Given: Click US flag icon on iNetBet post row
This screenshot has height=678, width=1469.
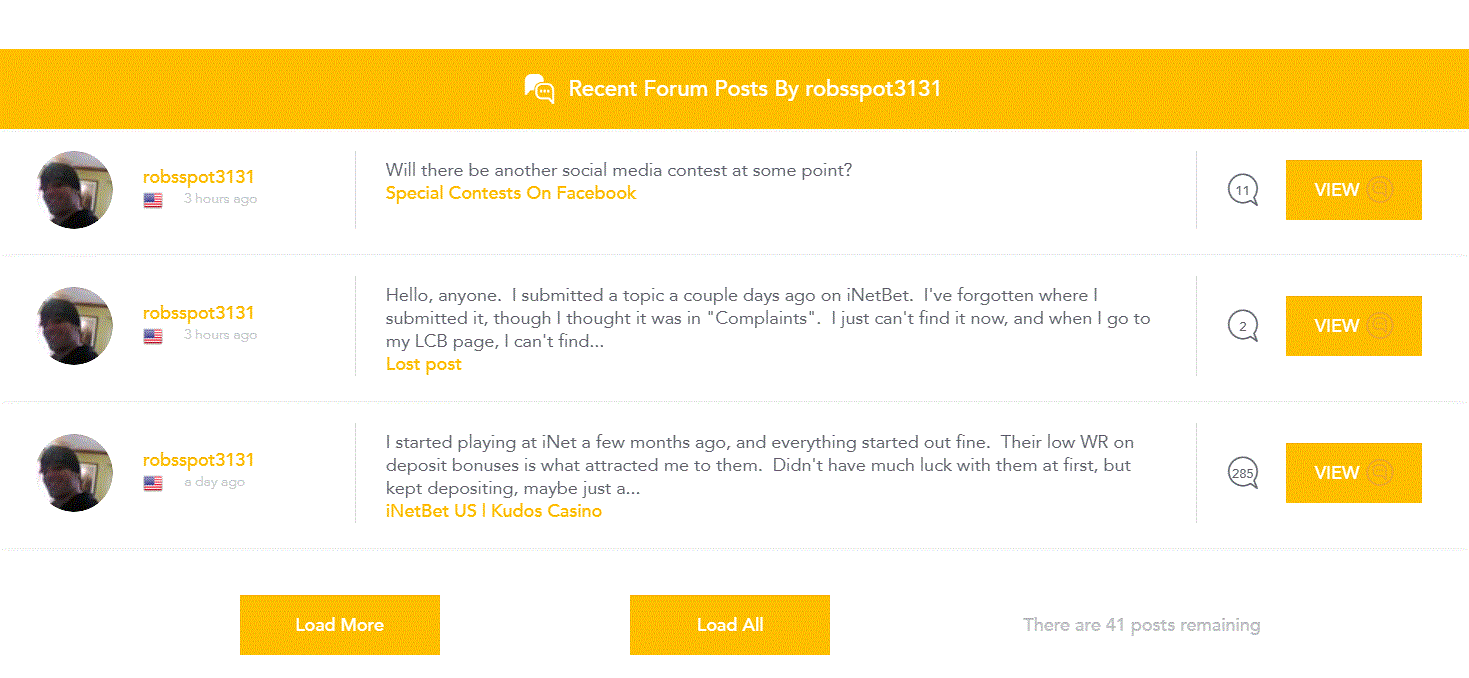Looking at the screenshot, I should (x=153, y=483).
